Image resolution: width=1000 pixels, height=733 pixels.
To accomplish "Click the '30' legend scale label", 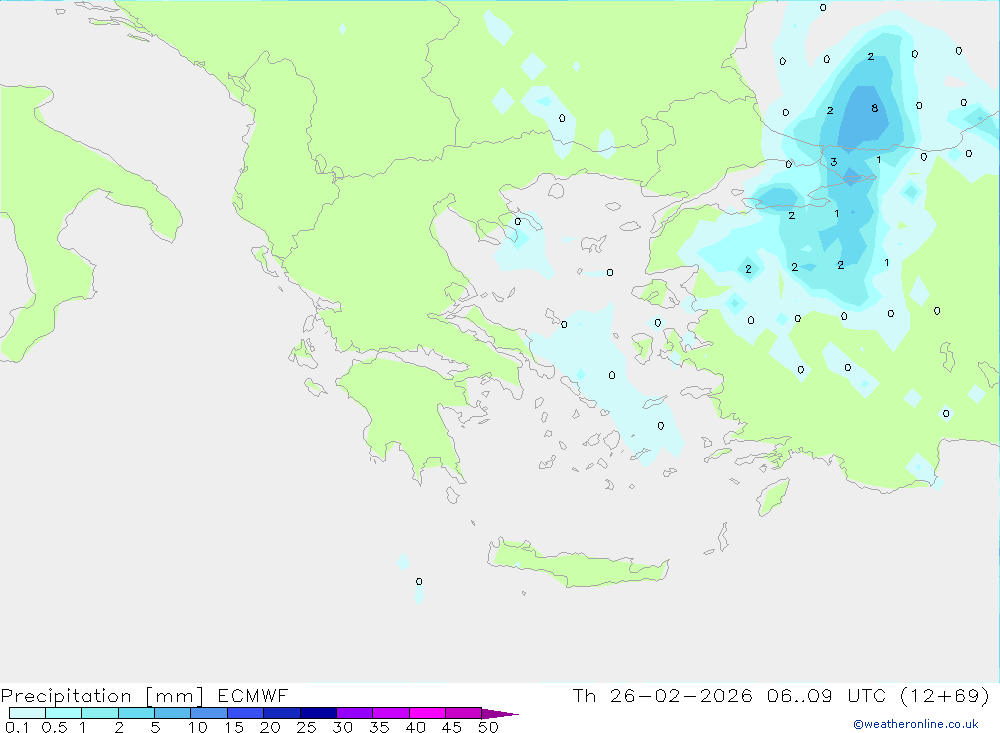I will 342,727.
